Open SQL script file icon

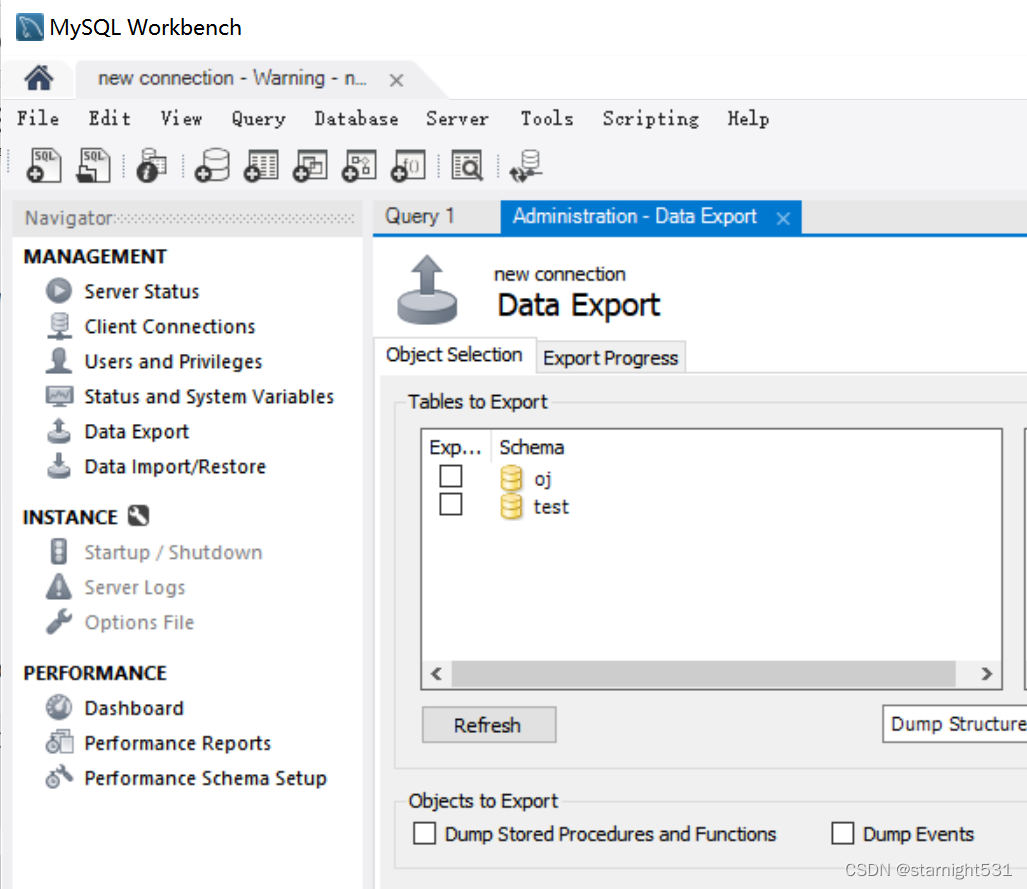[x=94, y=165]
